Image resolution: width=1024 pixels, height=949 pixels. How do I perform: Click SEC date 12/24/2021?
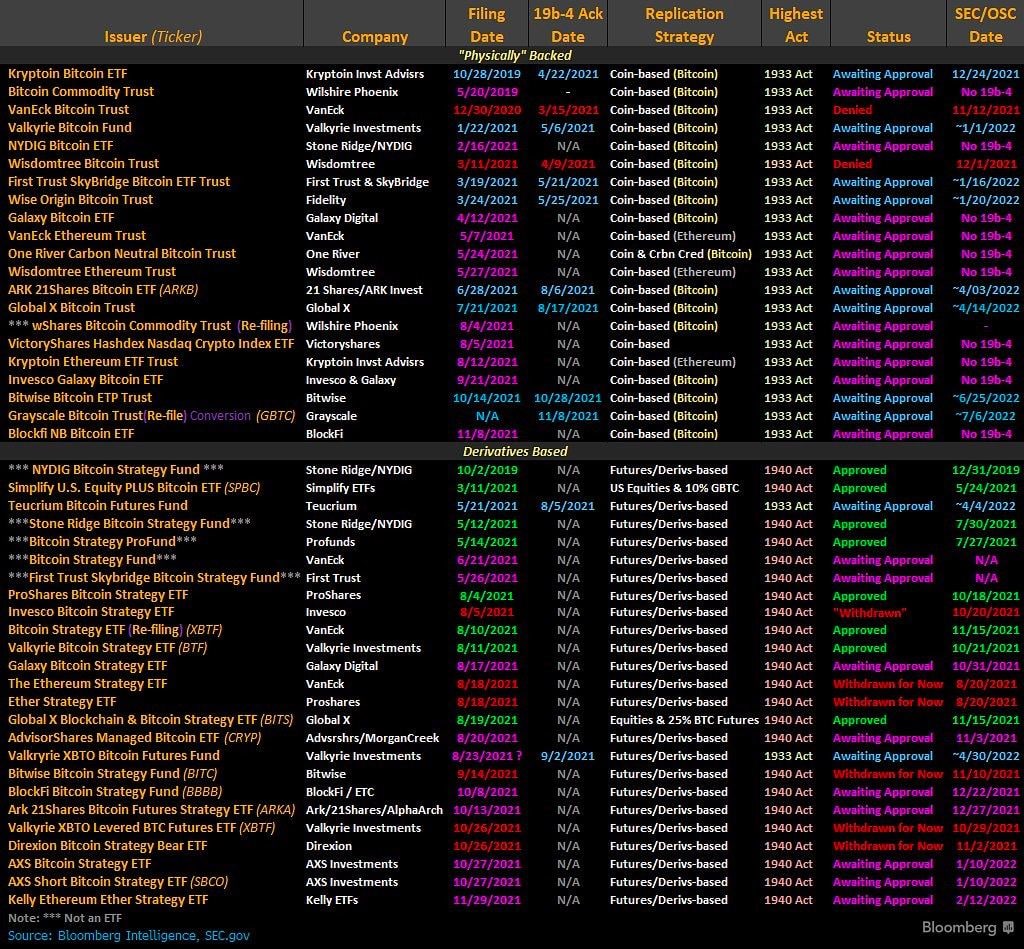coord(985,74)
